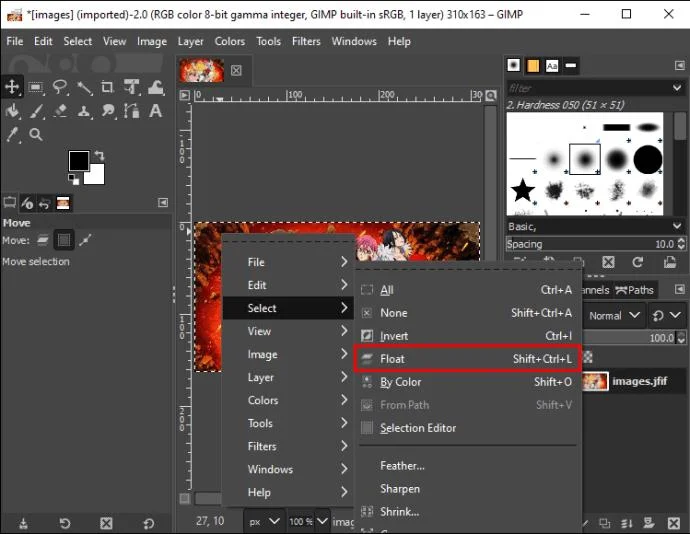The height and width of the screenshot is (534, 690).
Task: Set move mode to layer
Action: tap(43, 240)
